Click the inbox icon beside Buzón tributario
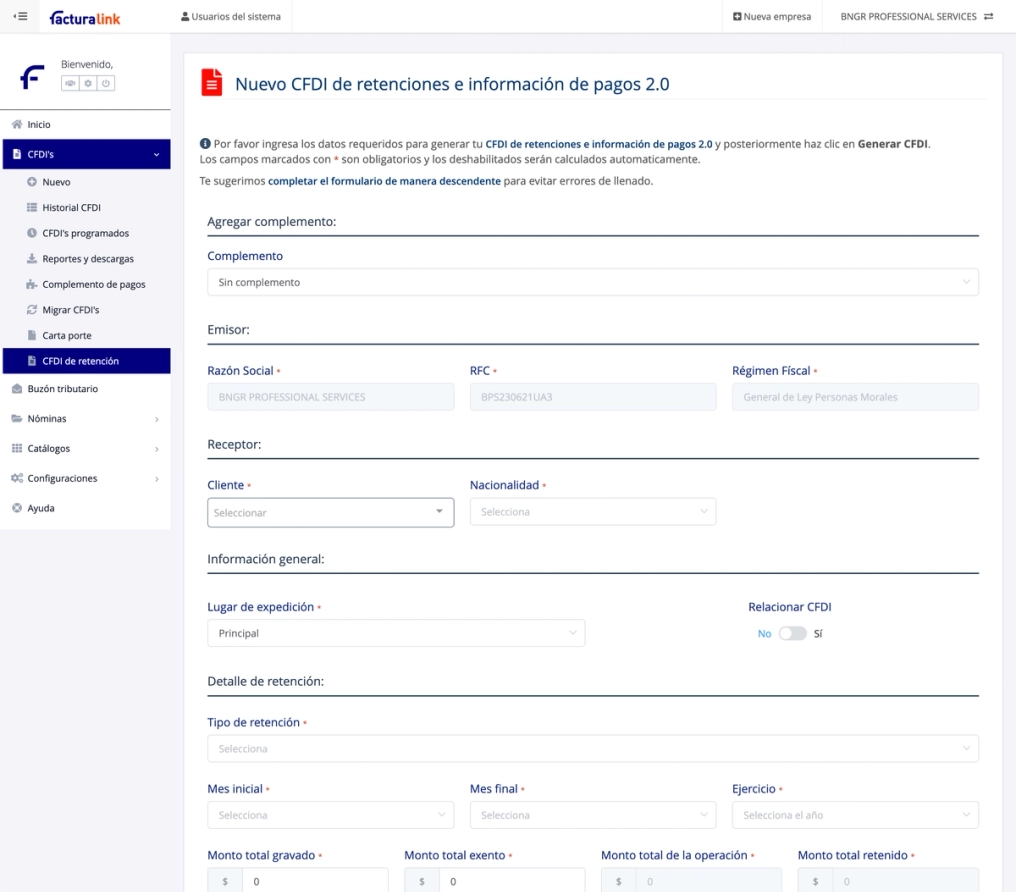This screenshot has width=1016, height=892. click(17, 389)
